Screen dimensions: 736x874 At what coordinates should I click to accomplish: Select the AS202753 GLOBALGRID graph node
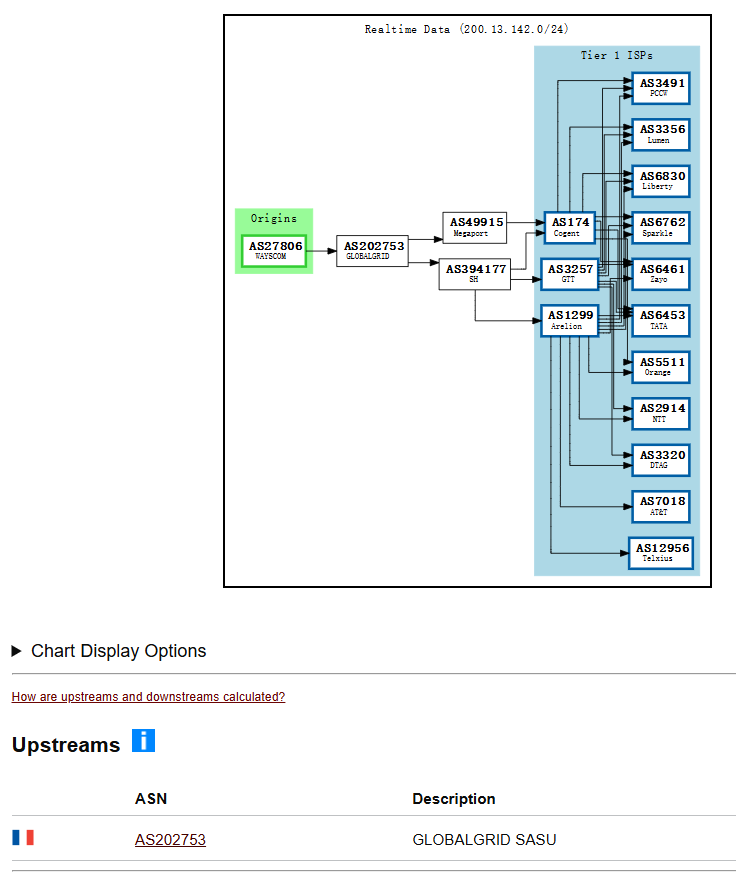coord(372,251)
